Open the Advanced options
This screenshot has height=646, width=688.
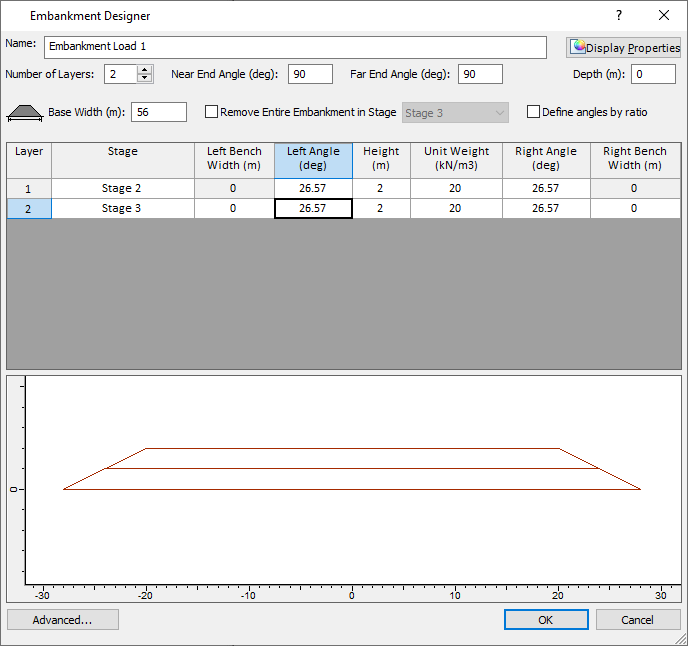(x=63, y=620)
